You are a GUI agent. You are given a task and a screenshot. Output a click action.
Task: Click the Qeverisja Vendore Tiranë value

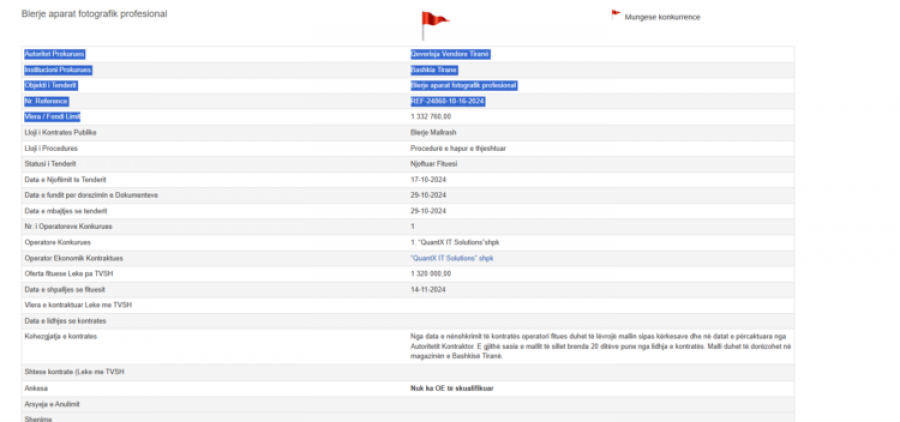tap(450, 54)
